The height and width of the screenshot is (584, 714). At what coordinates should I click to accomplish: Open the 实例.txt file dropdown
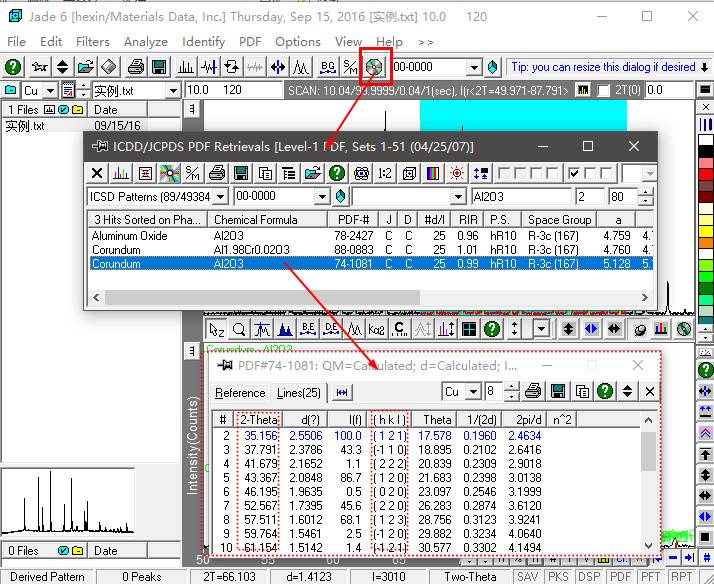[x=173, y=91]
